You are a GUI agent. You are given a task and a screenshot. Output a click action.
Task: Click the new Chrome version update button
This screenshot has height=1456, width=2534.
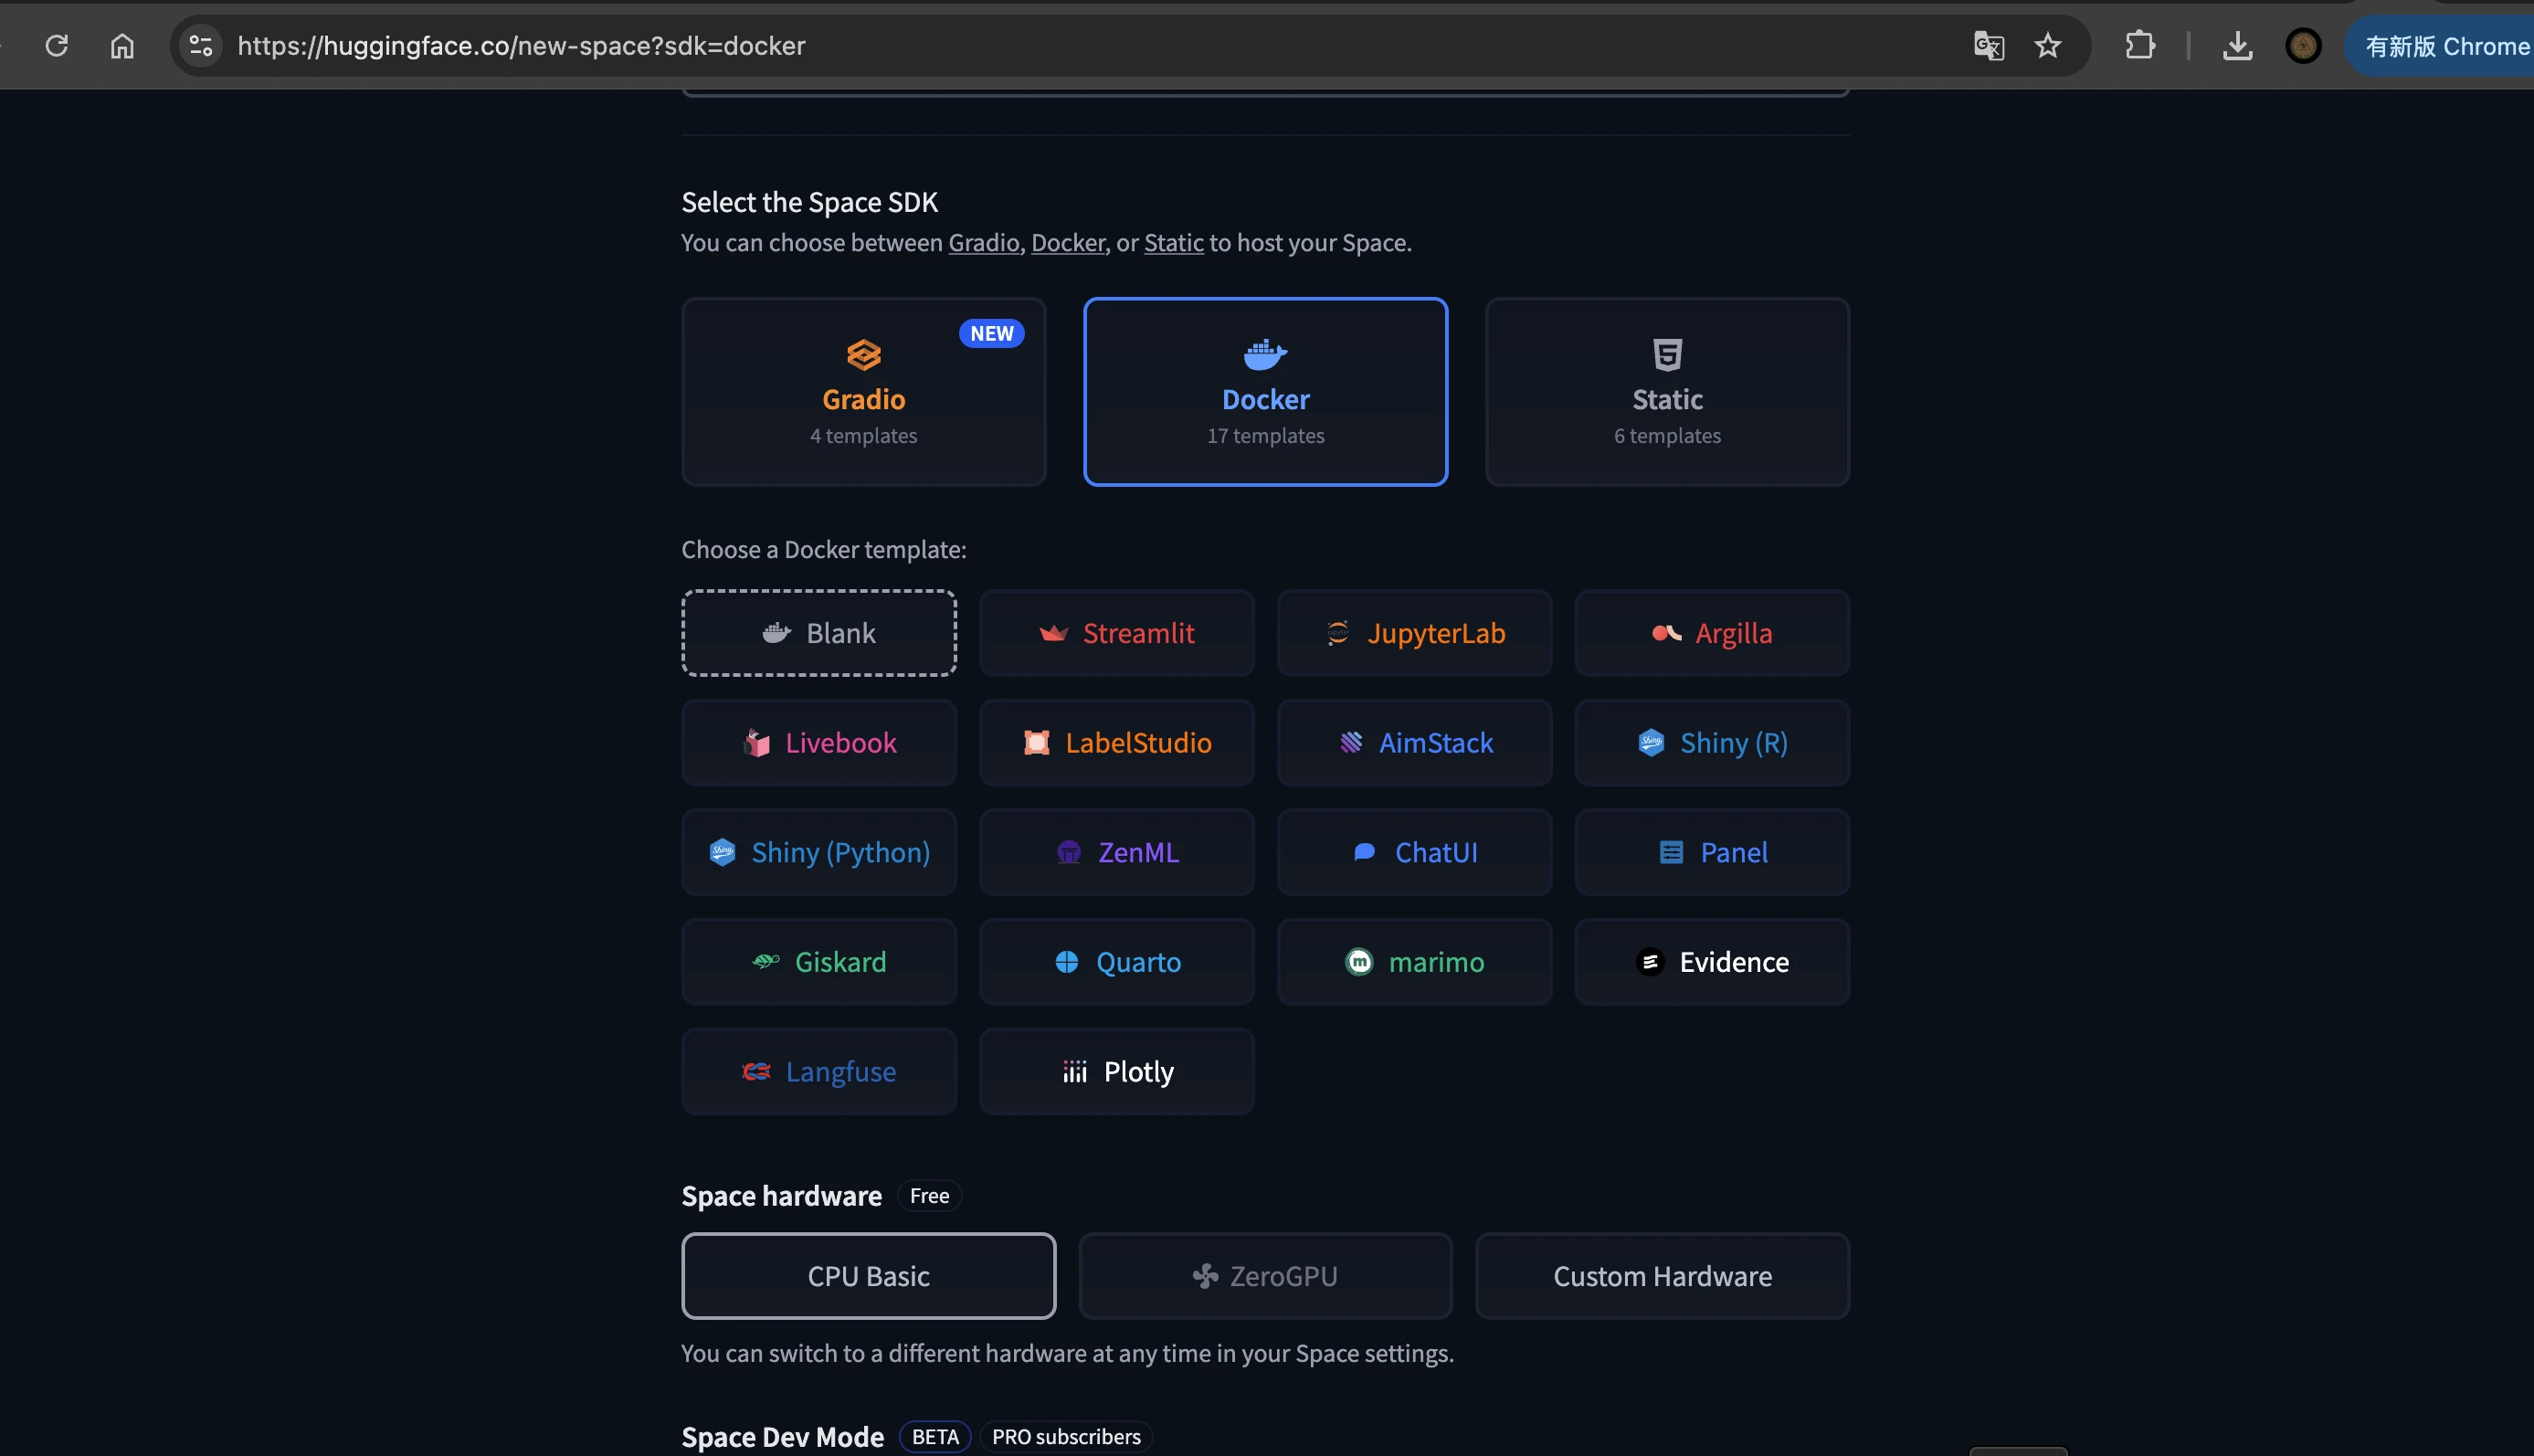point(2445,46)
